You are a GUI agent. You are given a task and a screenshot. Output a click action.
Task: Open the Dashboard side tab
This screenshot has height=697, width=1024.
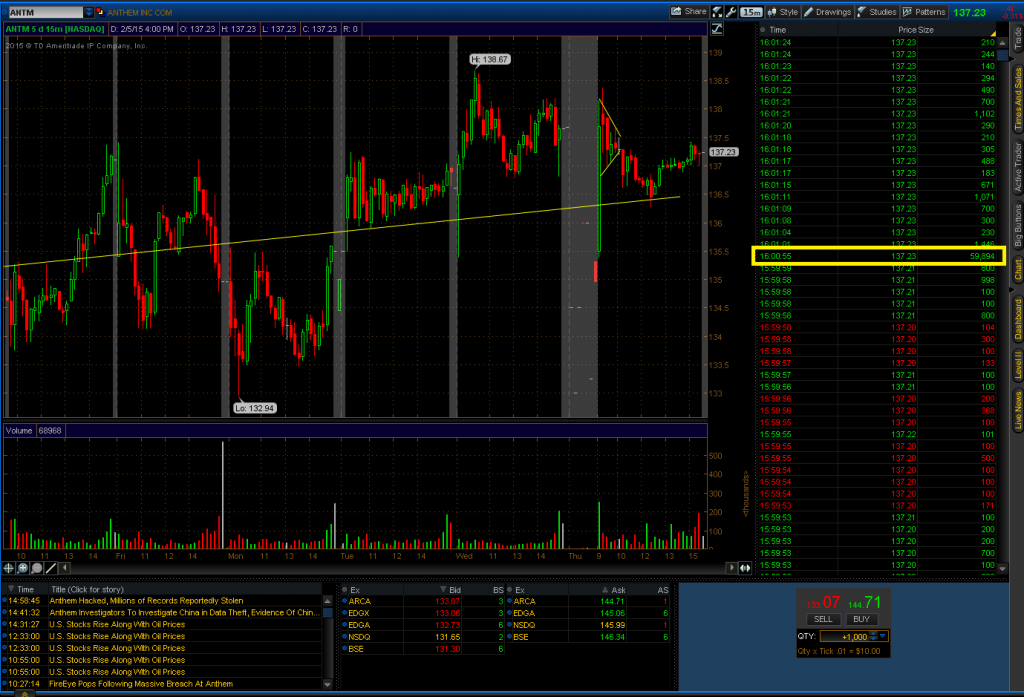coord(1017,319)
